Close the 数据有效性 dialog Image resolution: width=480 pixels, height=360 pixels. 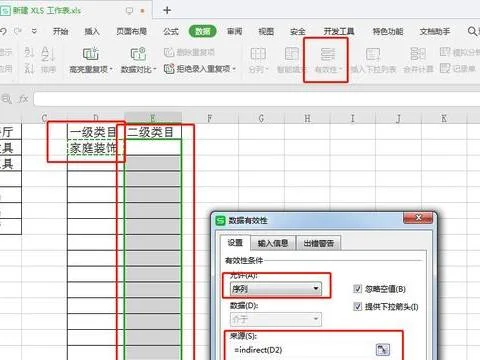[x=418, y=218]
